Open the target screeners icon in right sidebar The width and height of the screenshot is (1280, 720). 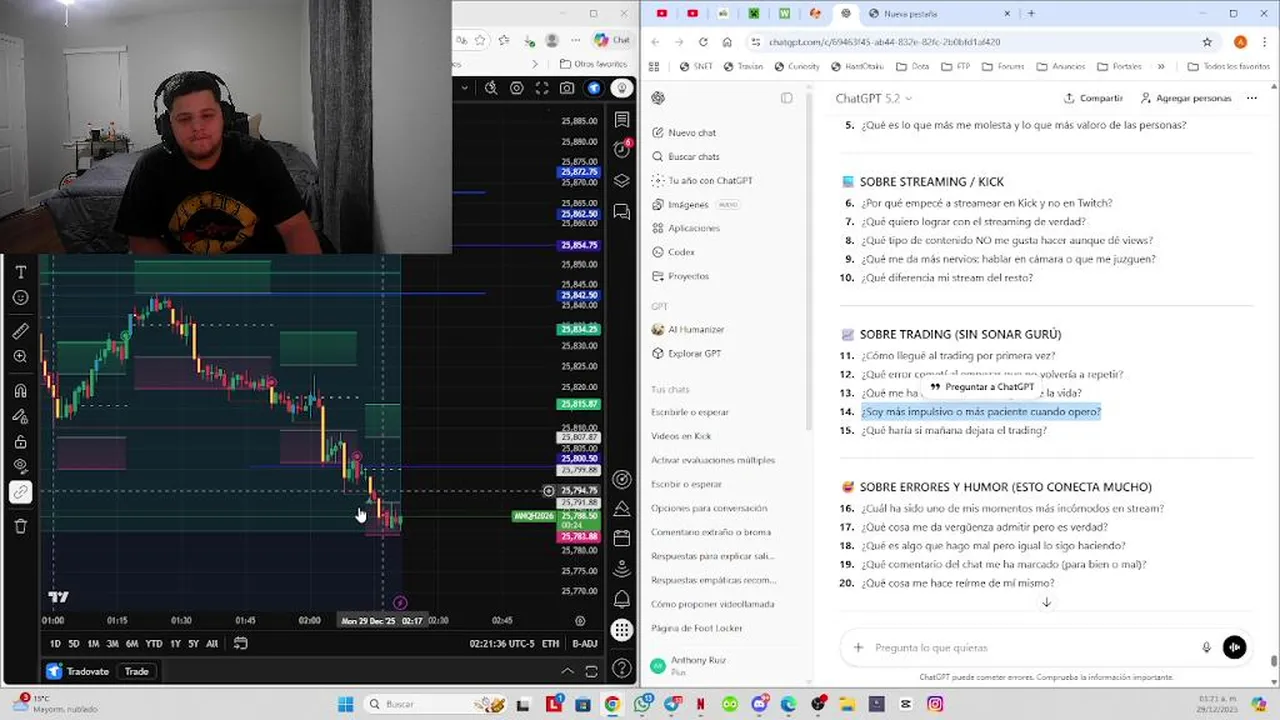click(622, 480)
